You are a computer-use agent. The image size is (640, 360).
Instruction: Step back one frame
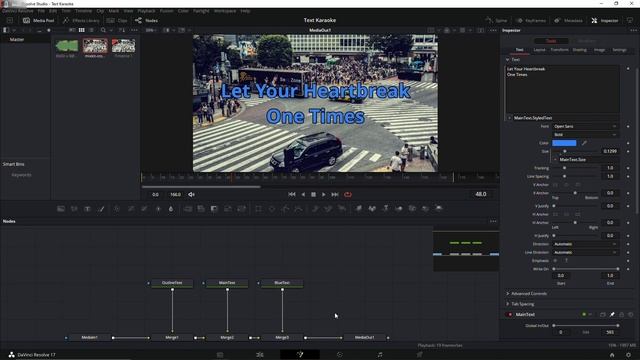[x=303, y=195]
